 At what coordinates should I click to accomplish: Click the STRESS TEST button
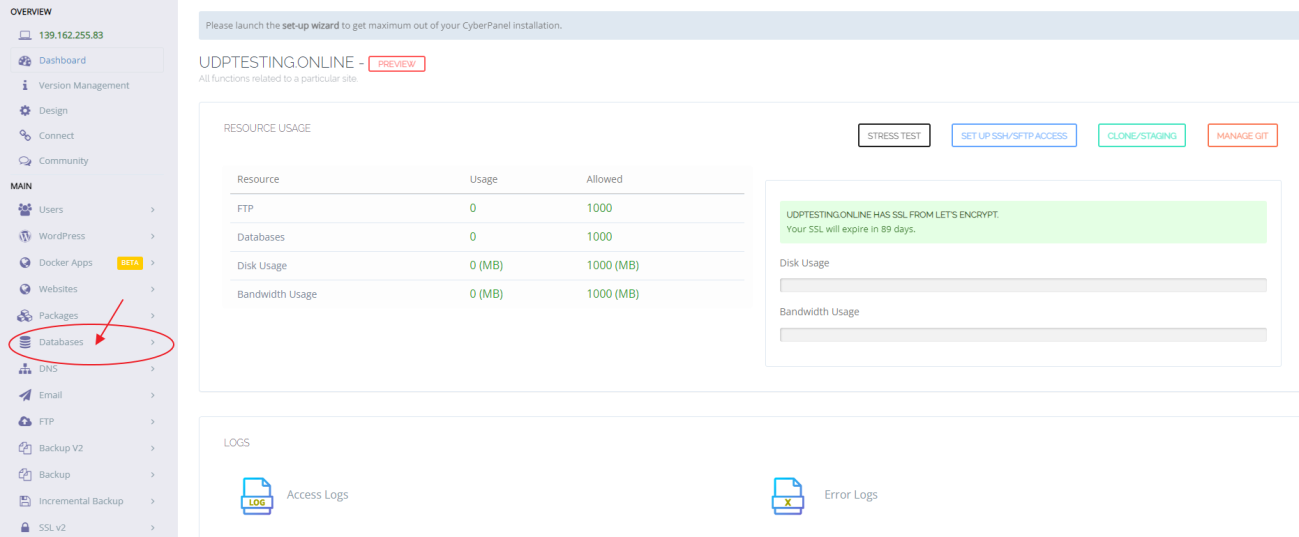pos(894,135)
